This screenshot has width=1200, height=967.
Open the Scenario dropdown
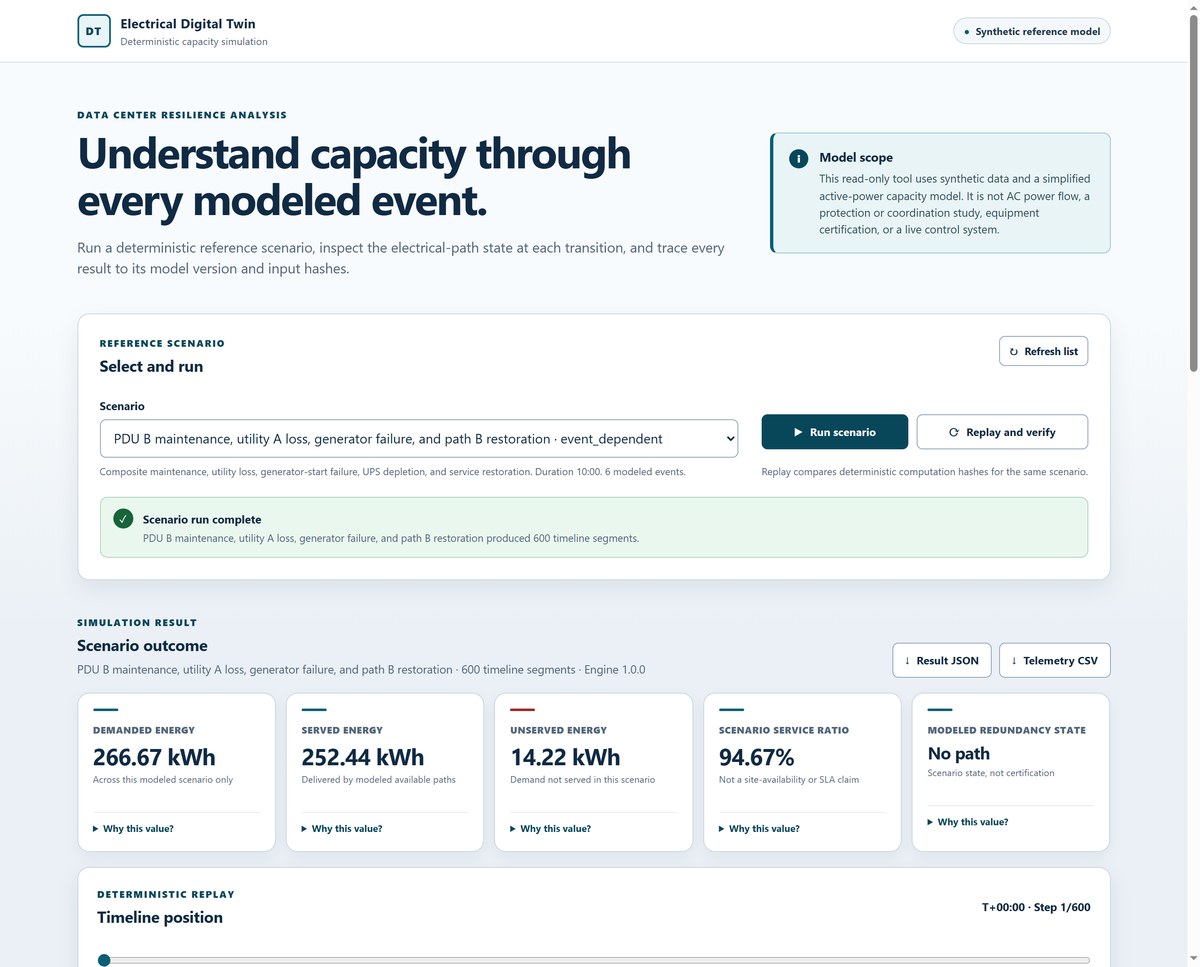coord(419,438)
